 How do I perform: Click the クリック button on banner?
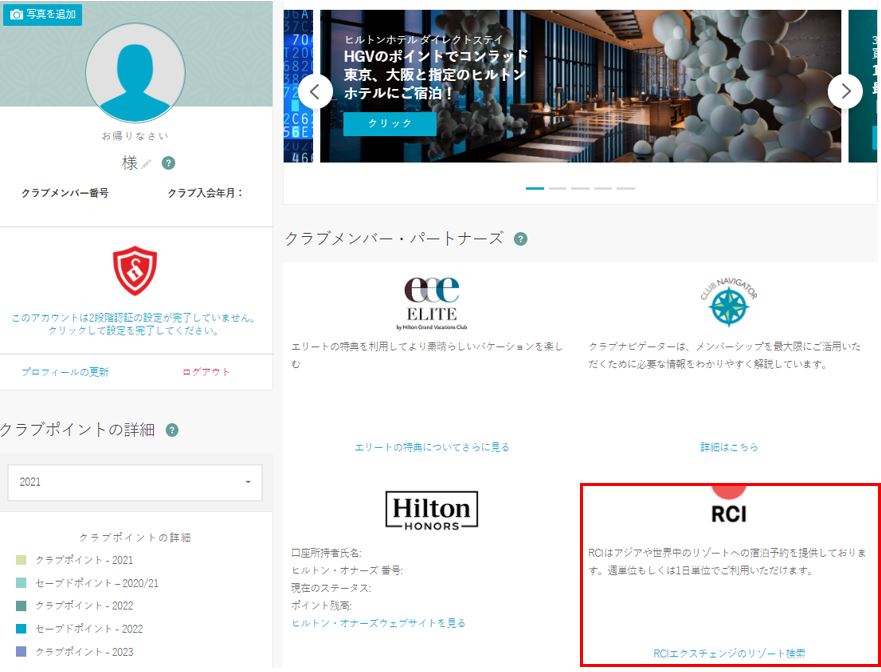[390, 124]
